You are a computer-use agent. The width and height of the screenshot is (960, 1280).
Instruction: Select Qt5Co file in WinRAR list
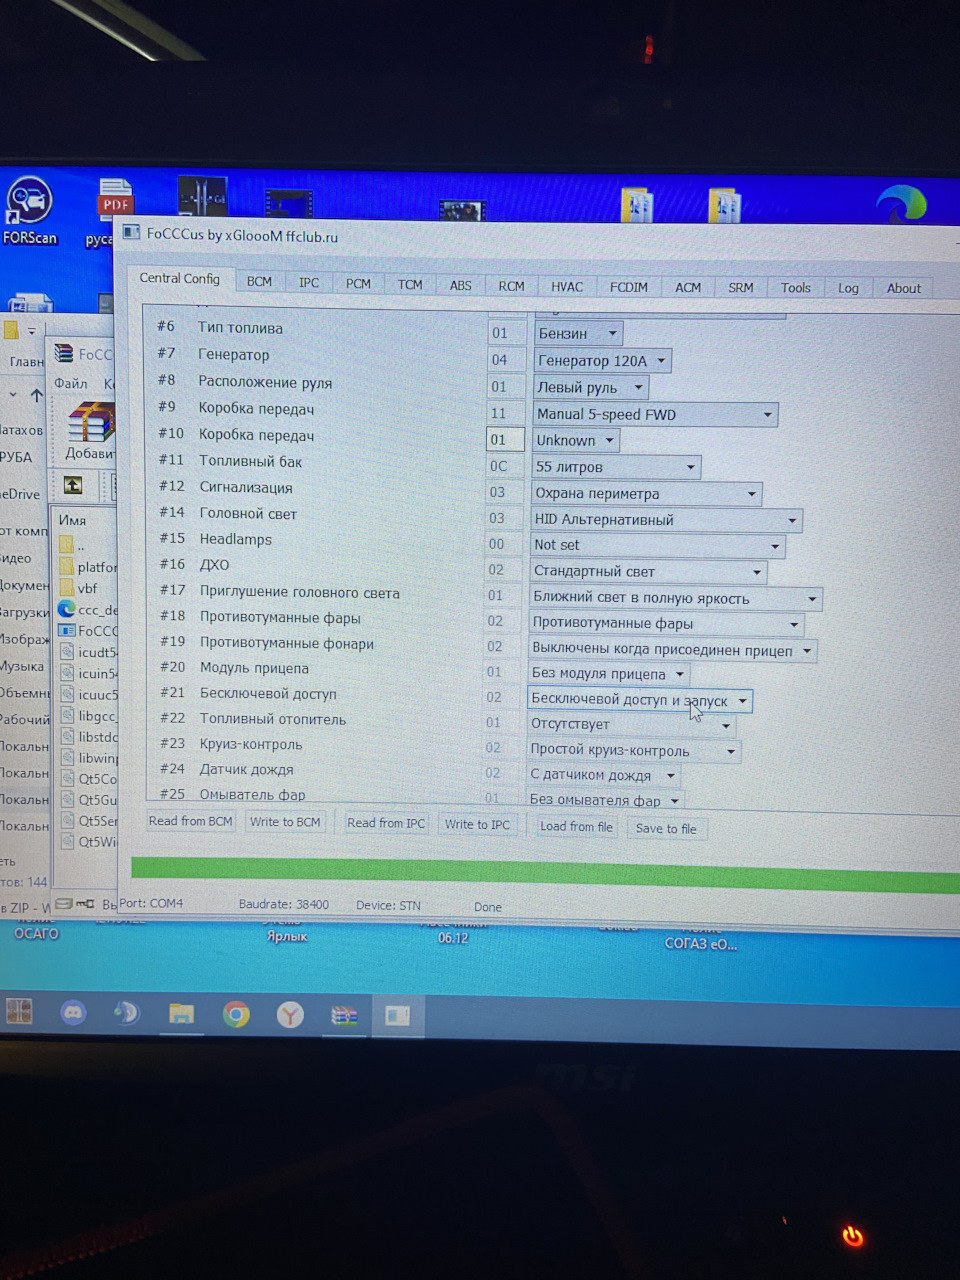88,778
